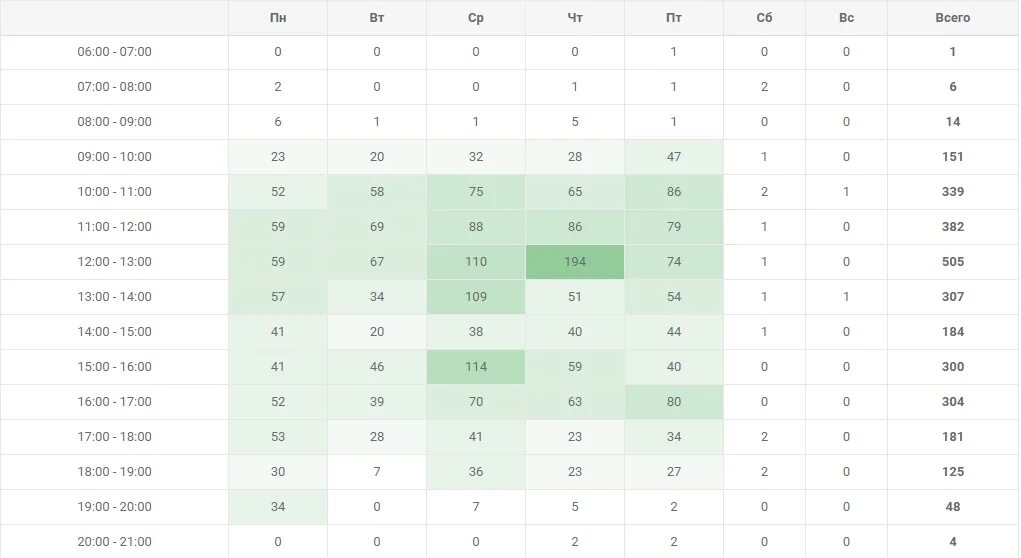Click the Чт column header
The width and height of the screenshot is (1021, 558).
point(575,18)
